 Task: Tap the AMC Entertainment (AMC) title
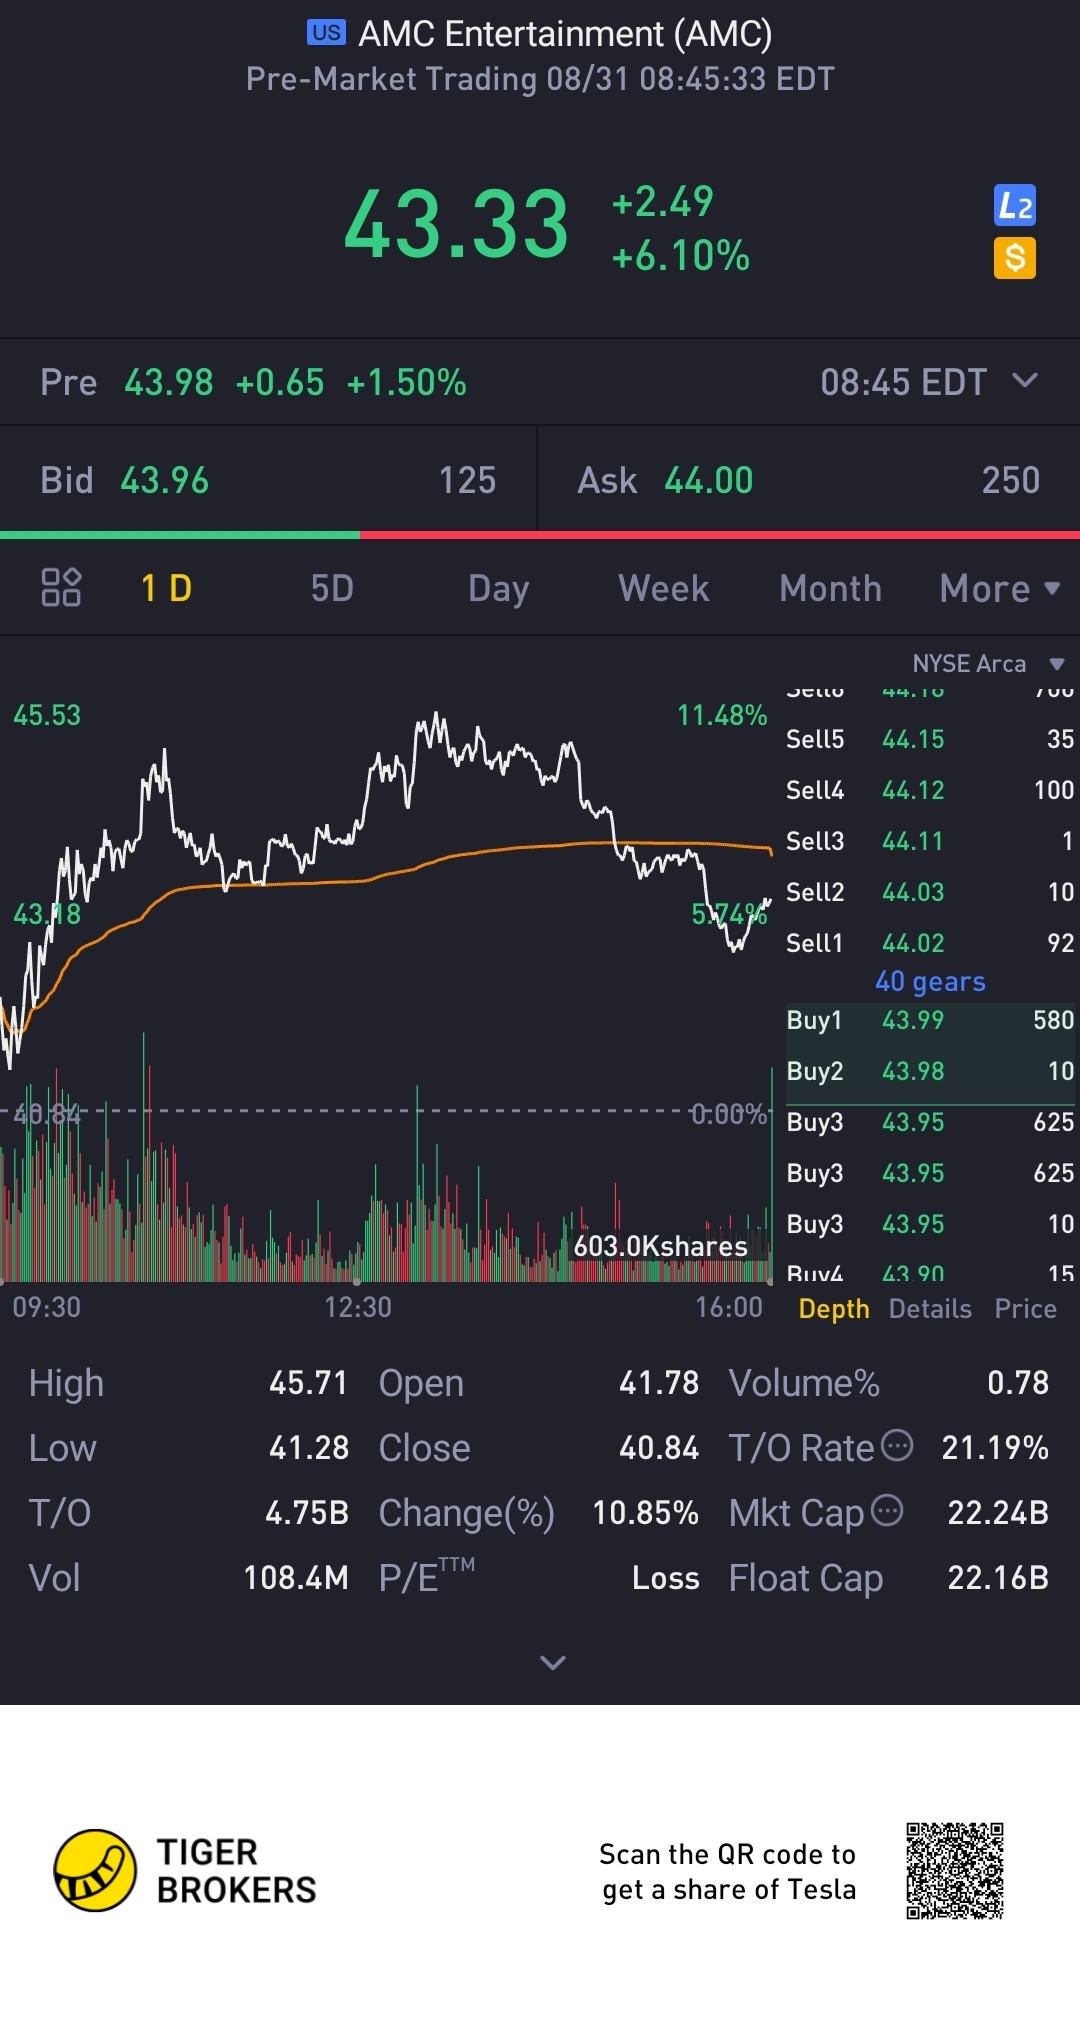pos(565,33)
